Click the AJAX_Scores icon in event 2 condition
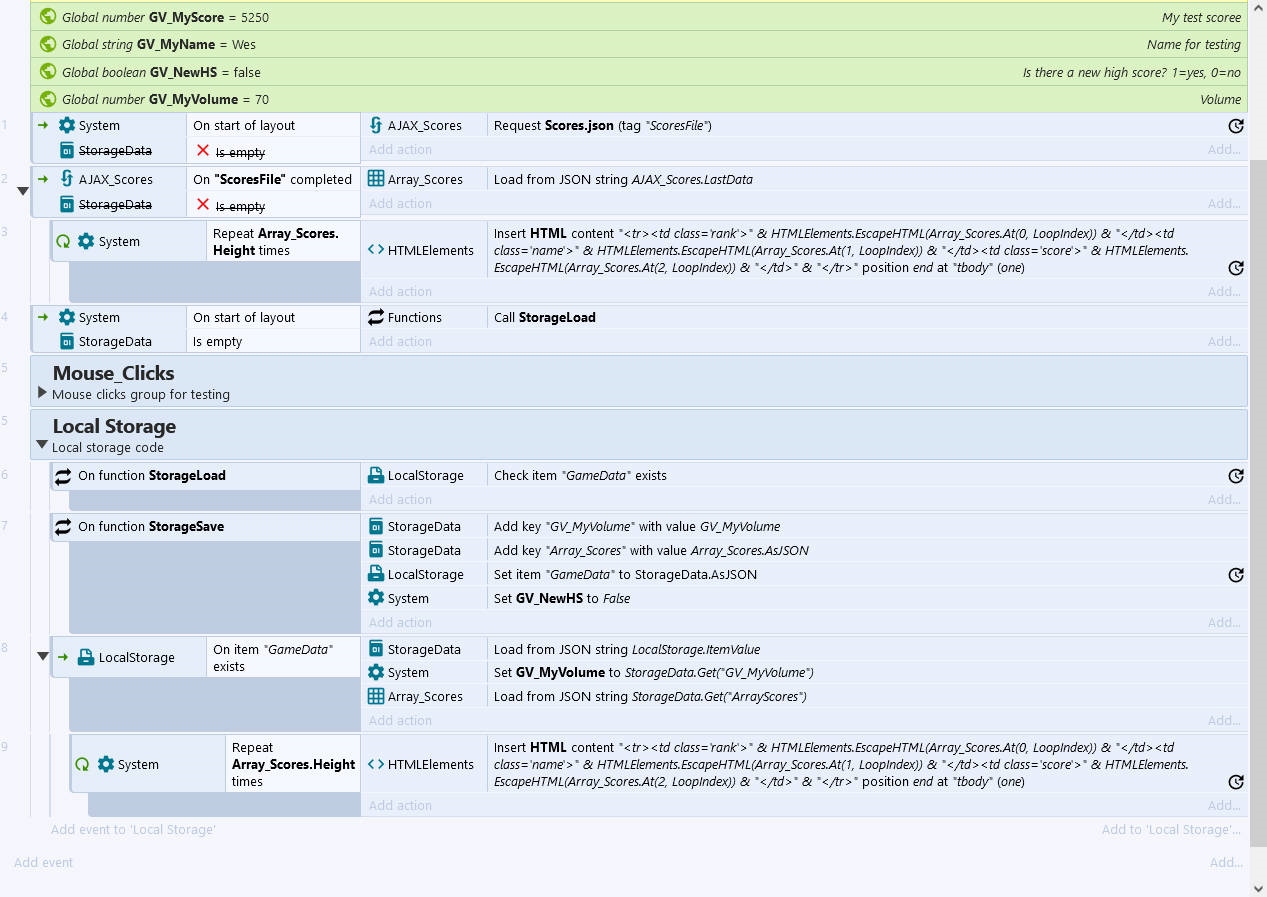Screen dimensions: 1267x897 67,179
